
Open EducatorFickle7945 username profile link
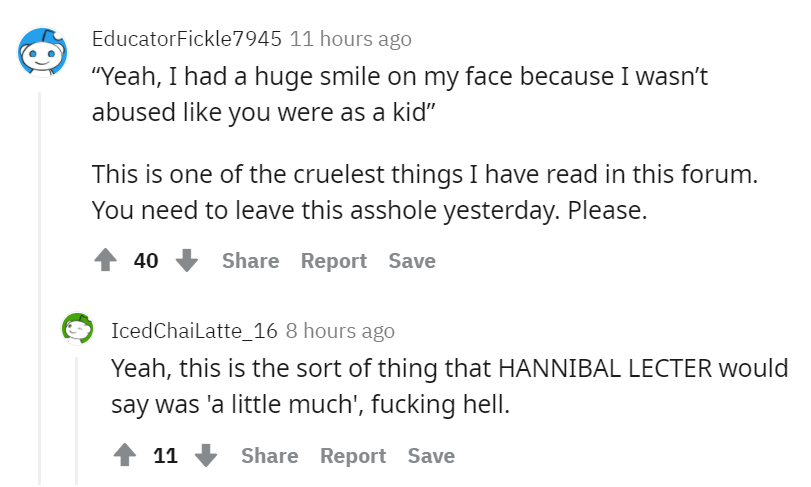coord(187,39)
